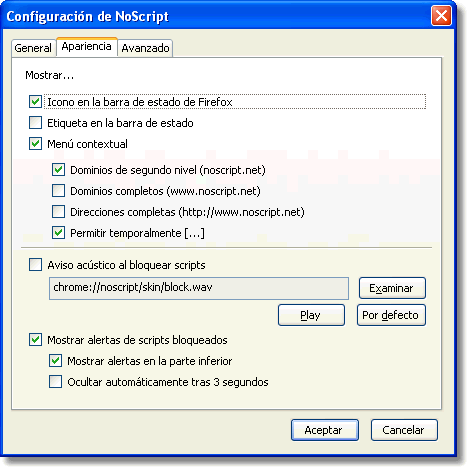The height and width of the screenshot is (469, 469).
Task: Select the Apariencia tab
Action: [x=87, y=47]
